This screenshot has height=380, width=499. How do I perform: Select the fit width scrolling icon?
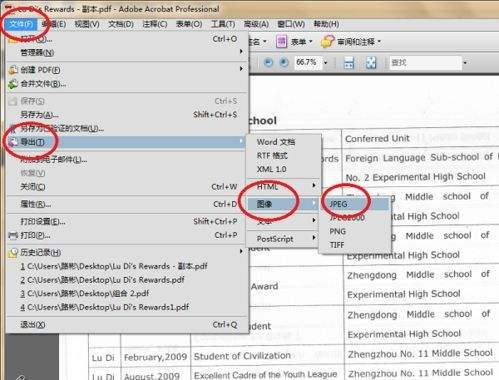[x=349, y=62]
